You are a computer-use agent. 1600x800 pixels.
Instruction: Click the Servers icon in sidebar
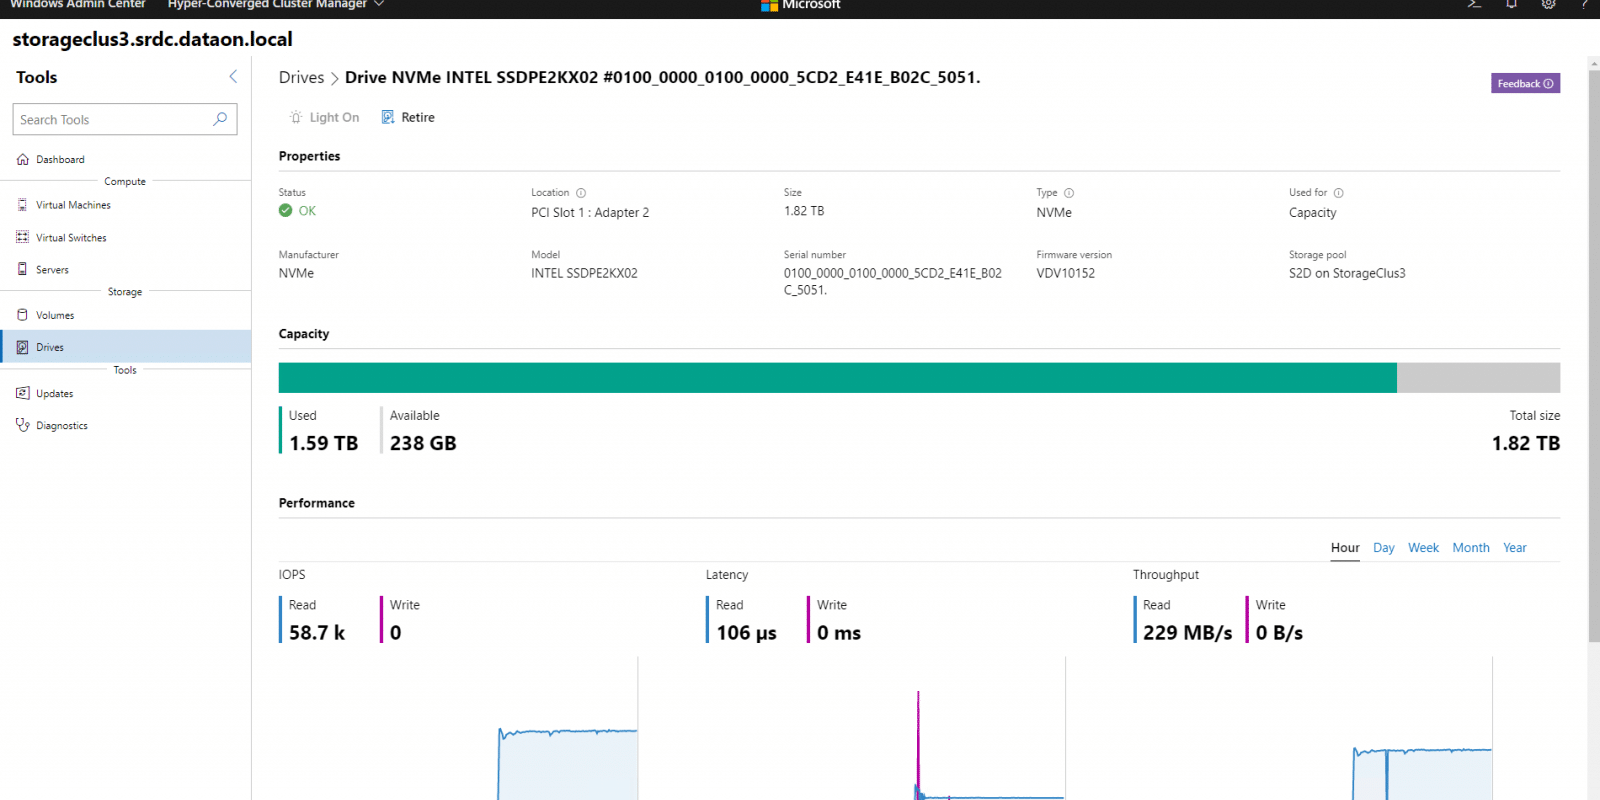[22, 269]
